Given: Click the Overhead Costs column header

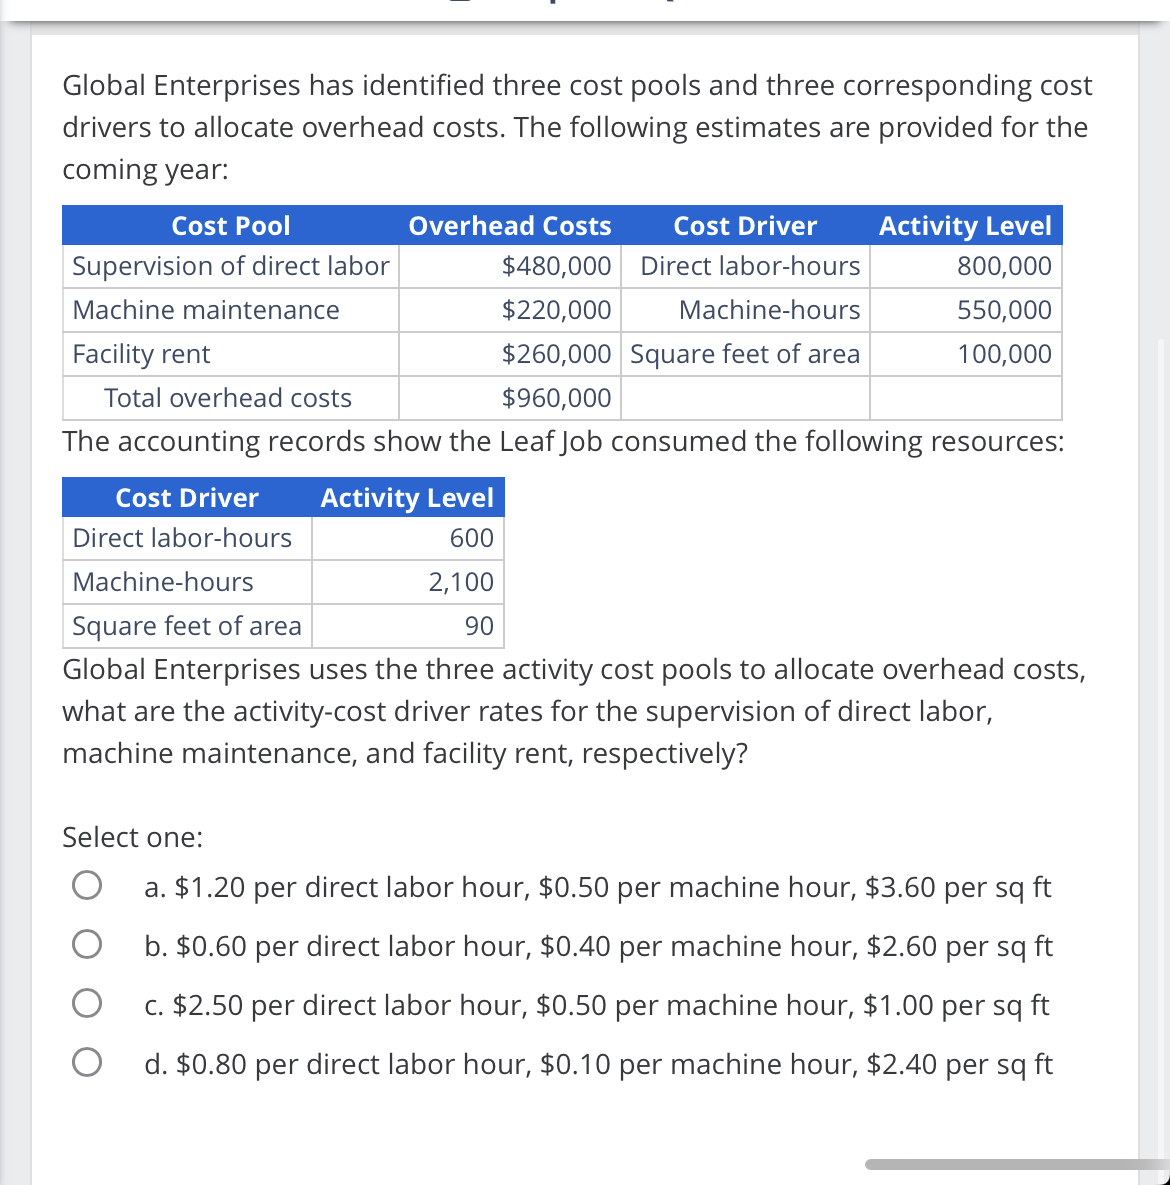Looking at the screenshot, I should tap(509, 226).
